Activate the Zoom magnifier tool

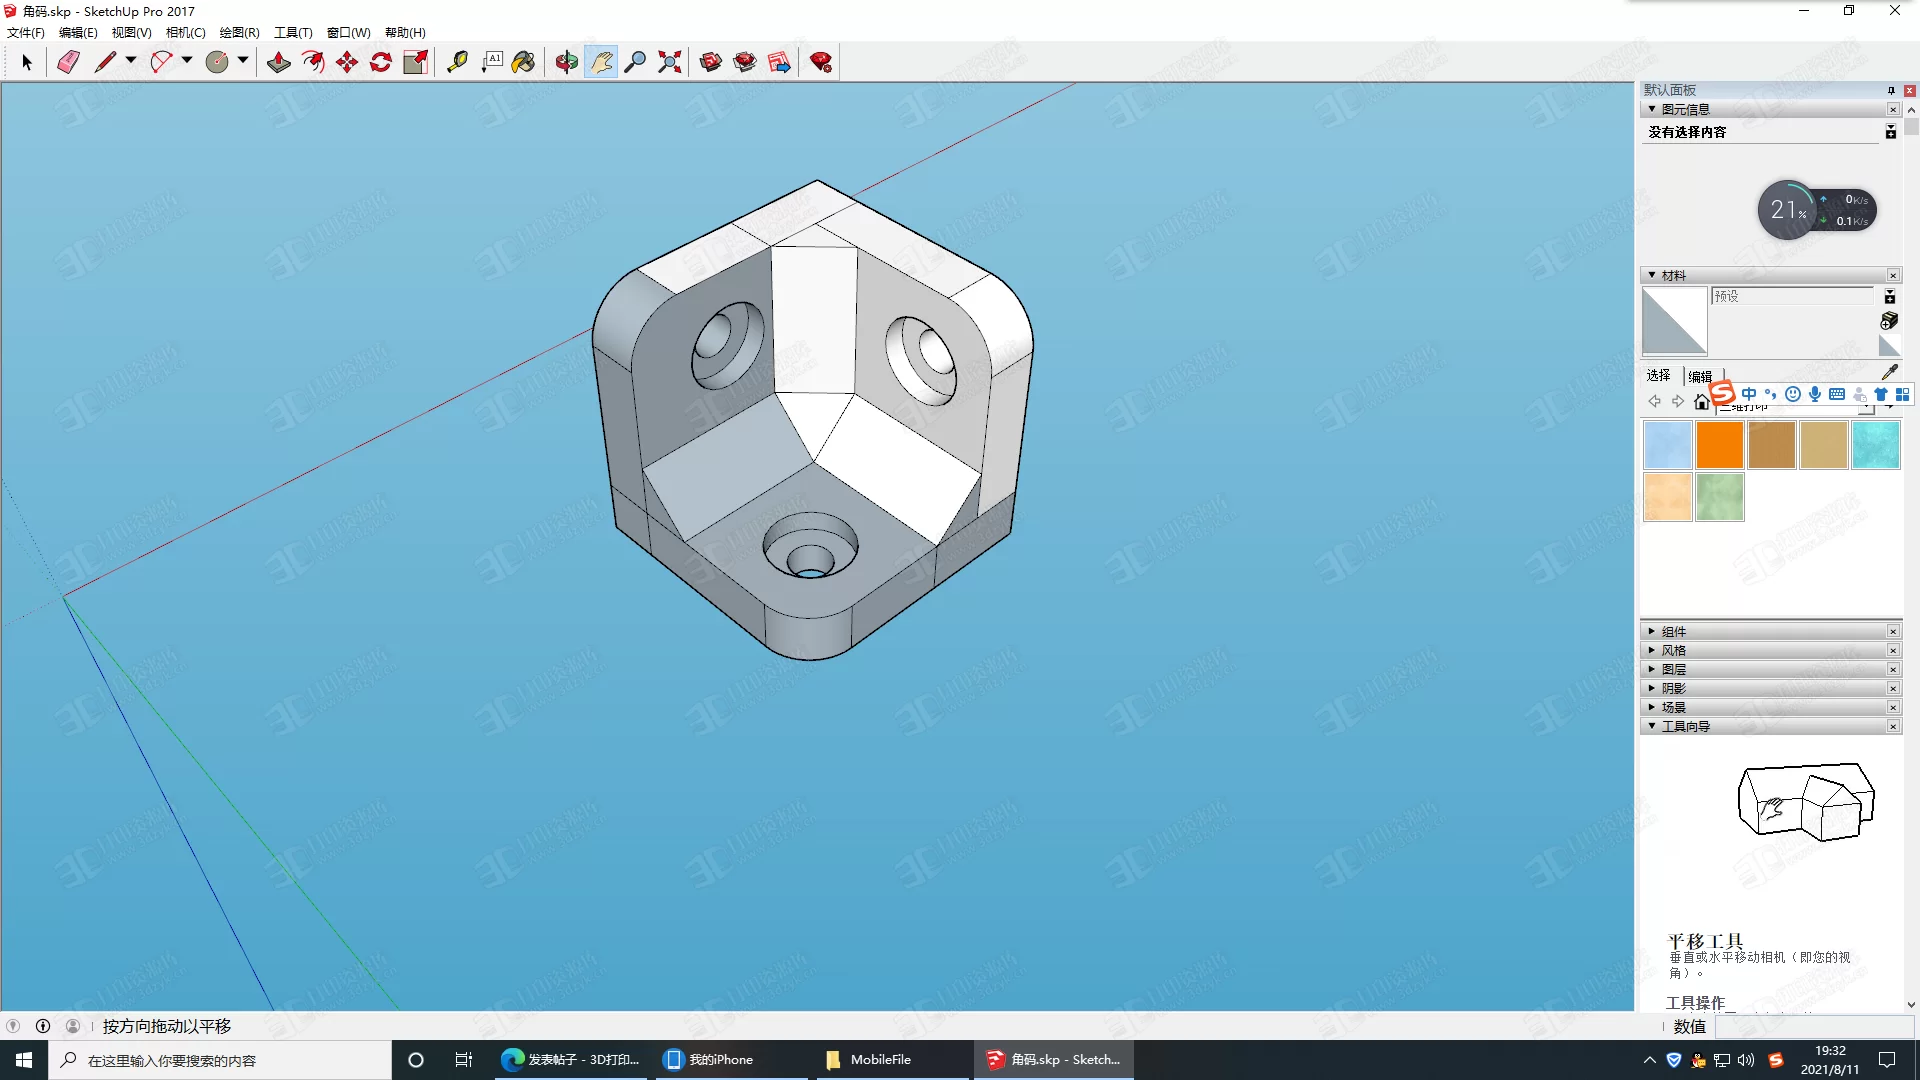pyautogui.click(x=635, y=62)
